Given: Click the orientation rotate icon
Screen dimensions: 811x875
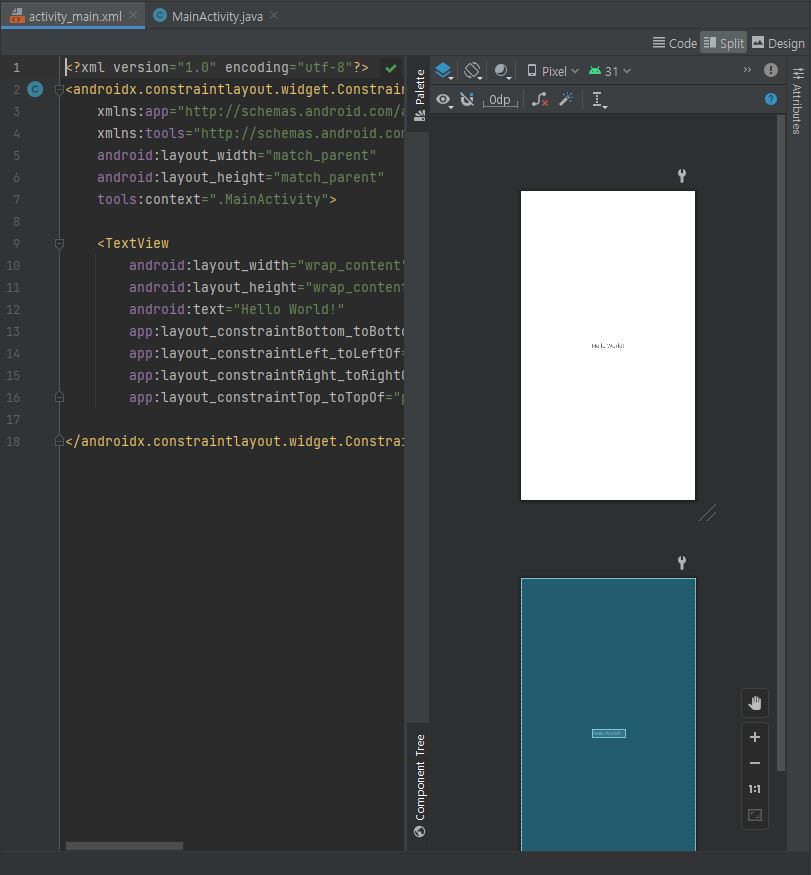Looking at the screenshot, I should click(473, 71).
